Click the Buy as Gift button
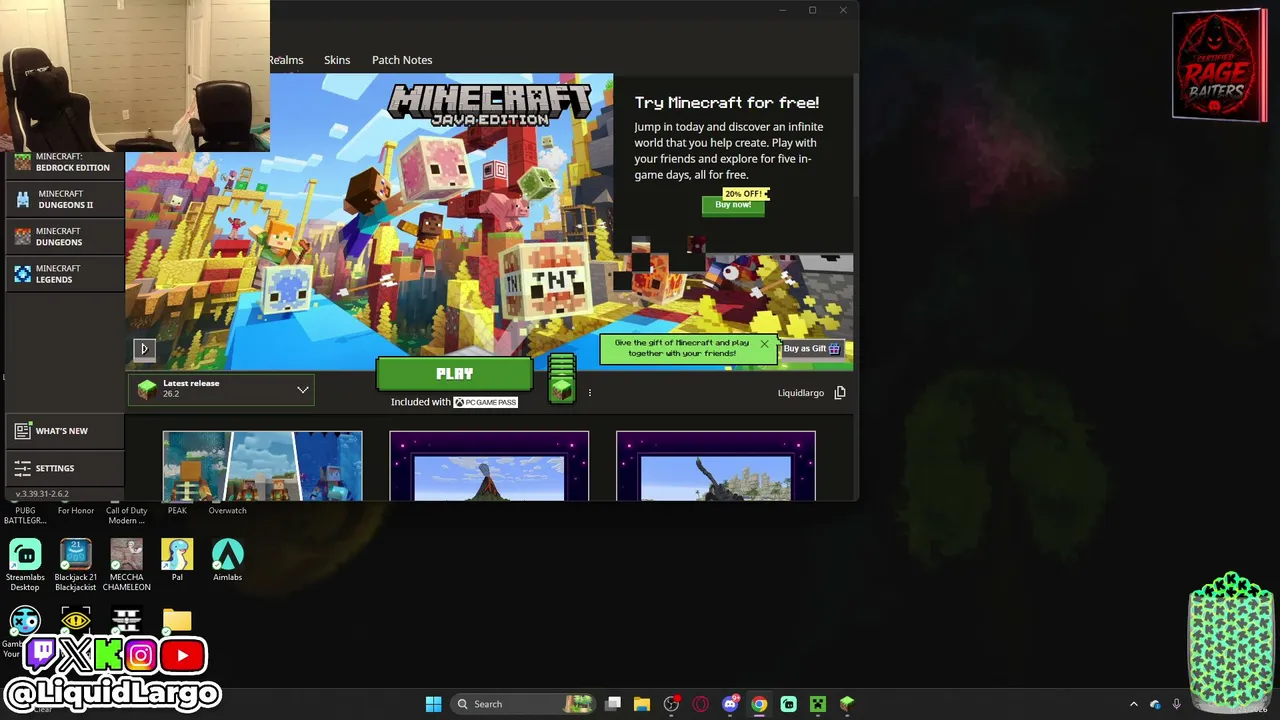 click(812, 349)
